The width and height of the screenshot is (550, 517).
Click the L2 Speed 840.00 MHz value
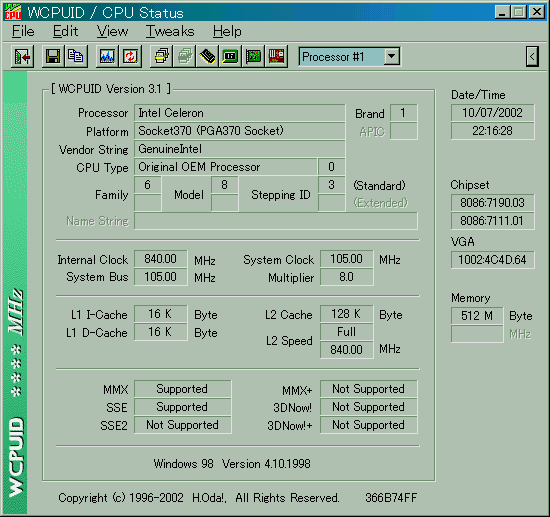click(346, 350)
